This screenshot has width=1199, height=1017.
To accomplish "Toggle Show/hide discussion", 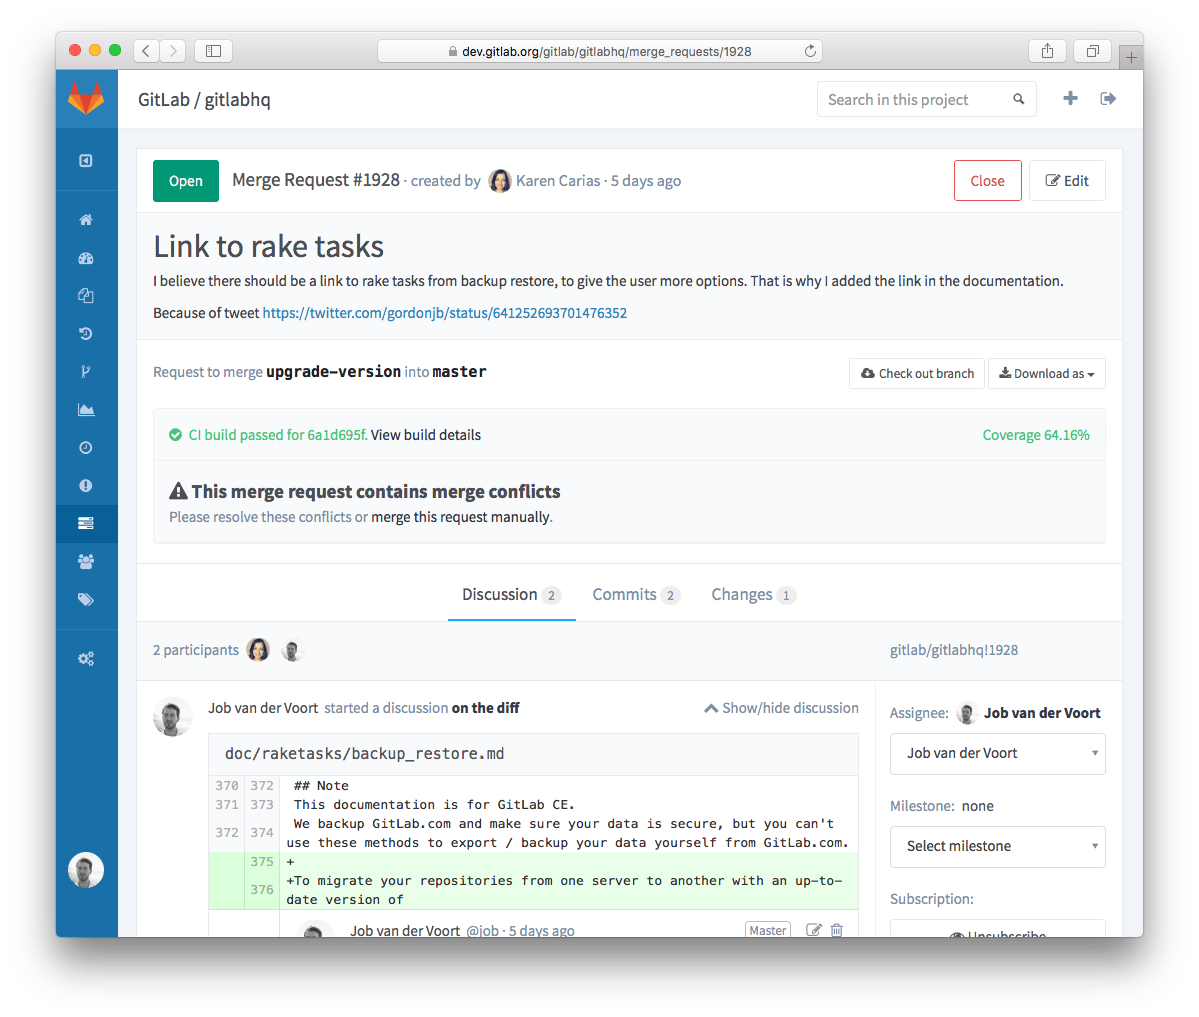I will 781,708.
